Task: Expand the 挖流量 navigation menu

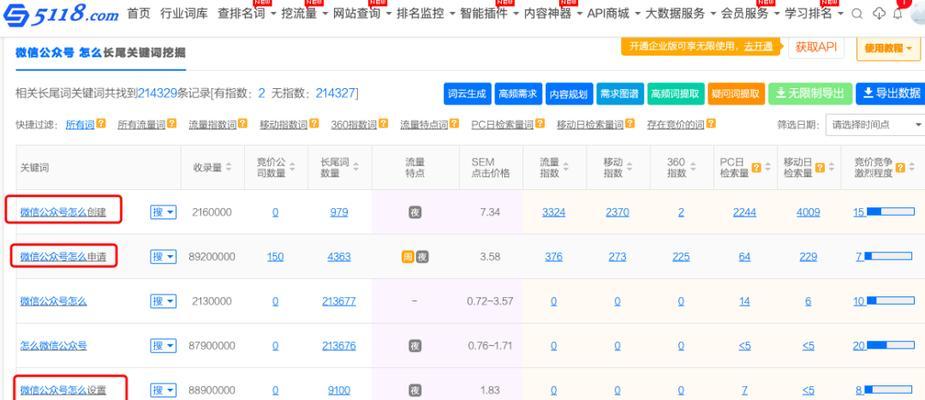Action: (x=305, y=14)
